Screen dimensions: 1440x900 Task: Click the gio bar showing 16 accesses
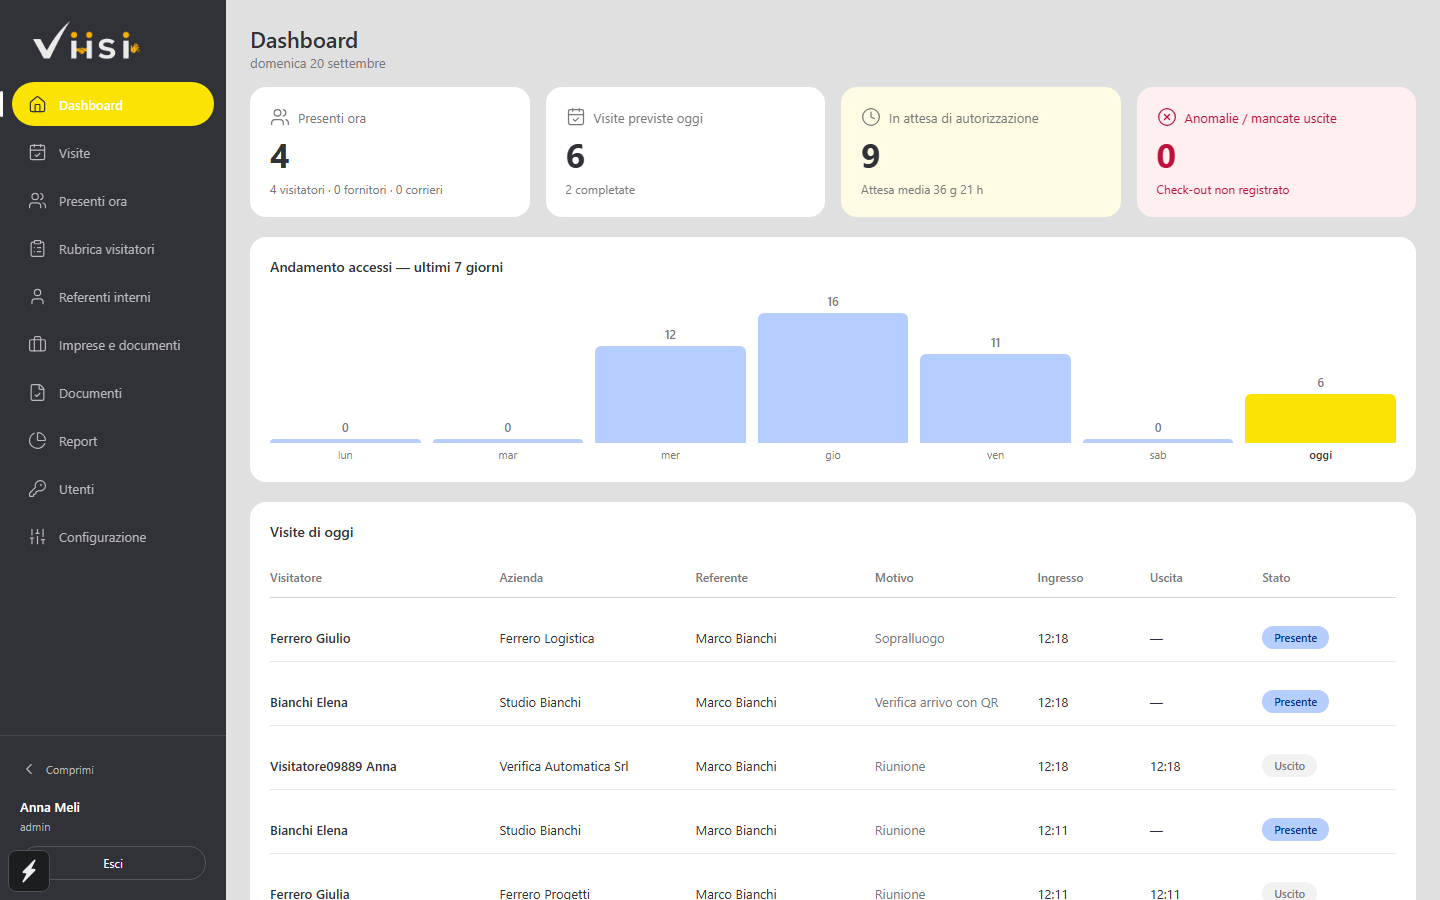coord(833,378)
